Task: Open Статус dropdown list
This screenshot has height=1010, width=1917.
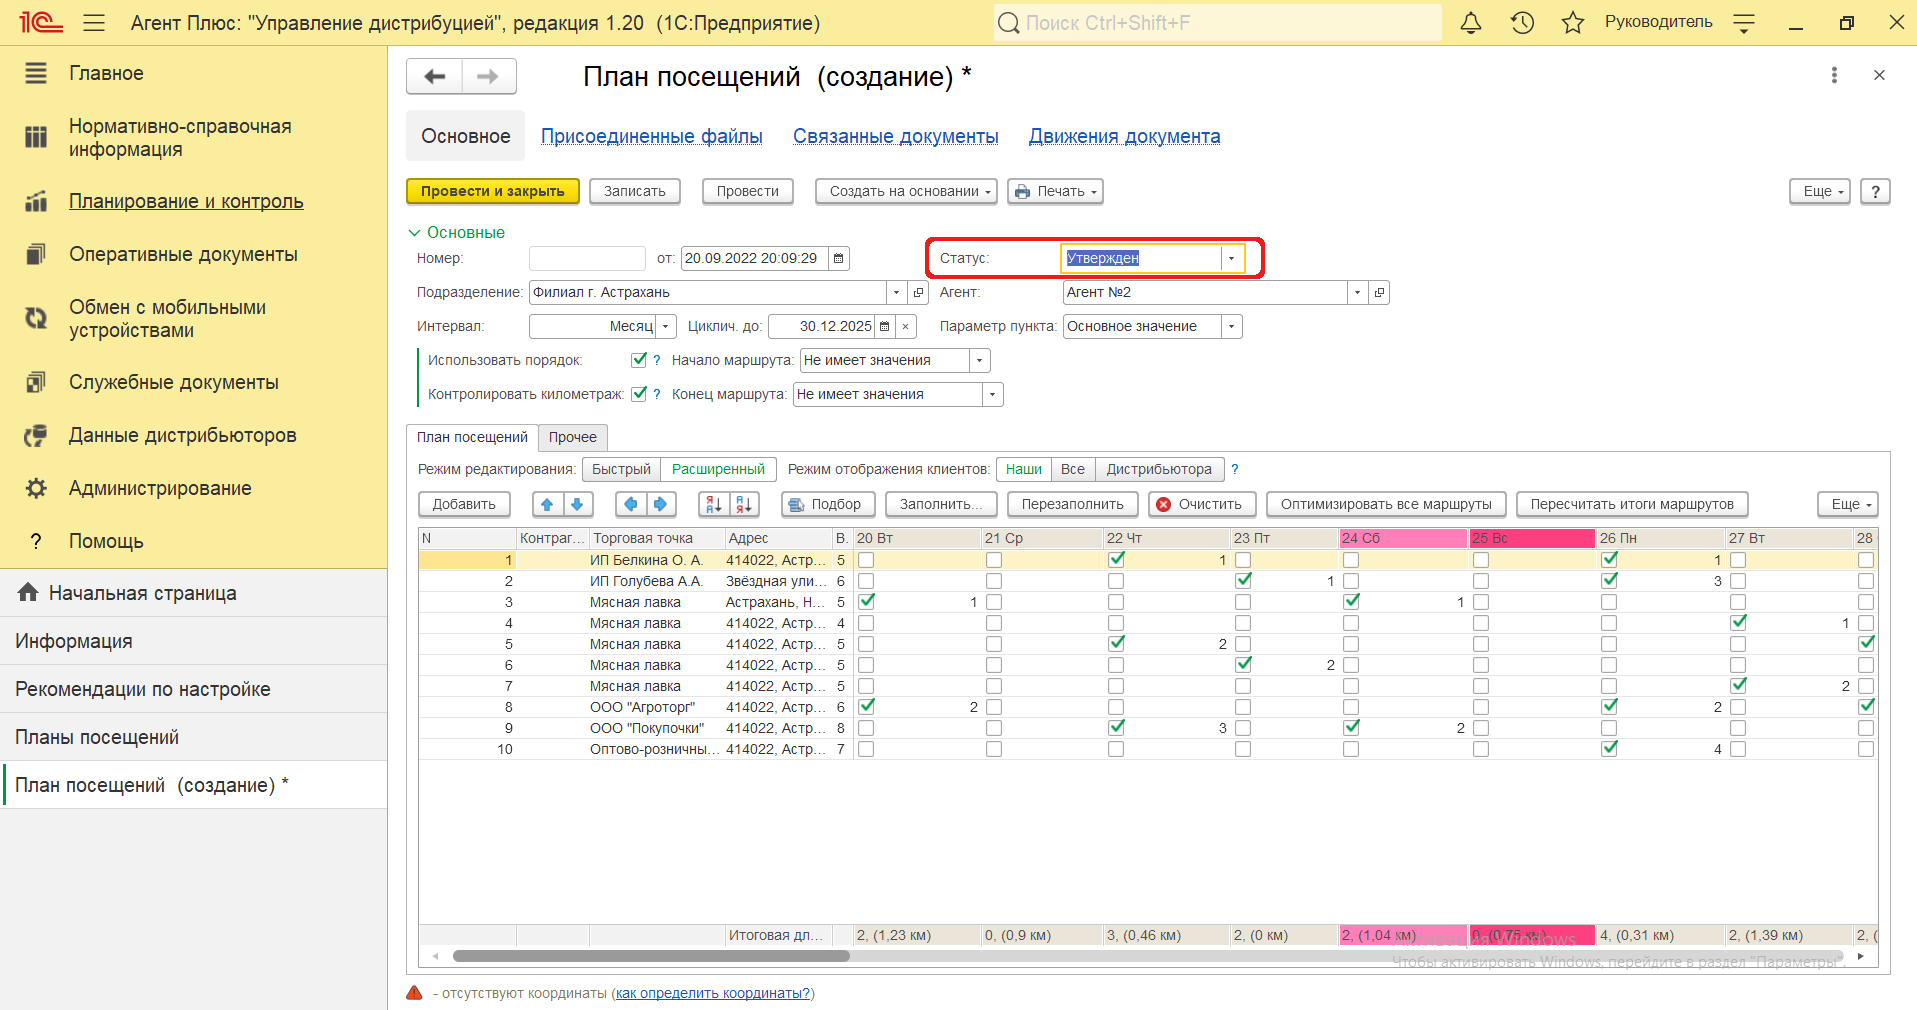Action: click(x=1231, y=258)
